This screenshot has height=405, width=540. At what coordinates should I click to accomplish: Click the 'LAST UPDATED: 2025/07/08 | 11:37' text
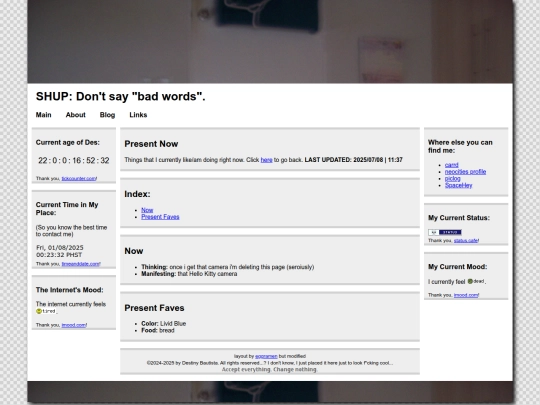pyautogui.click(x=353, y=160)
